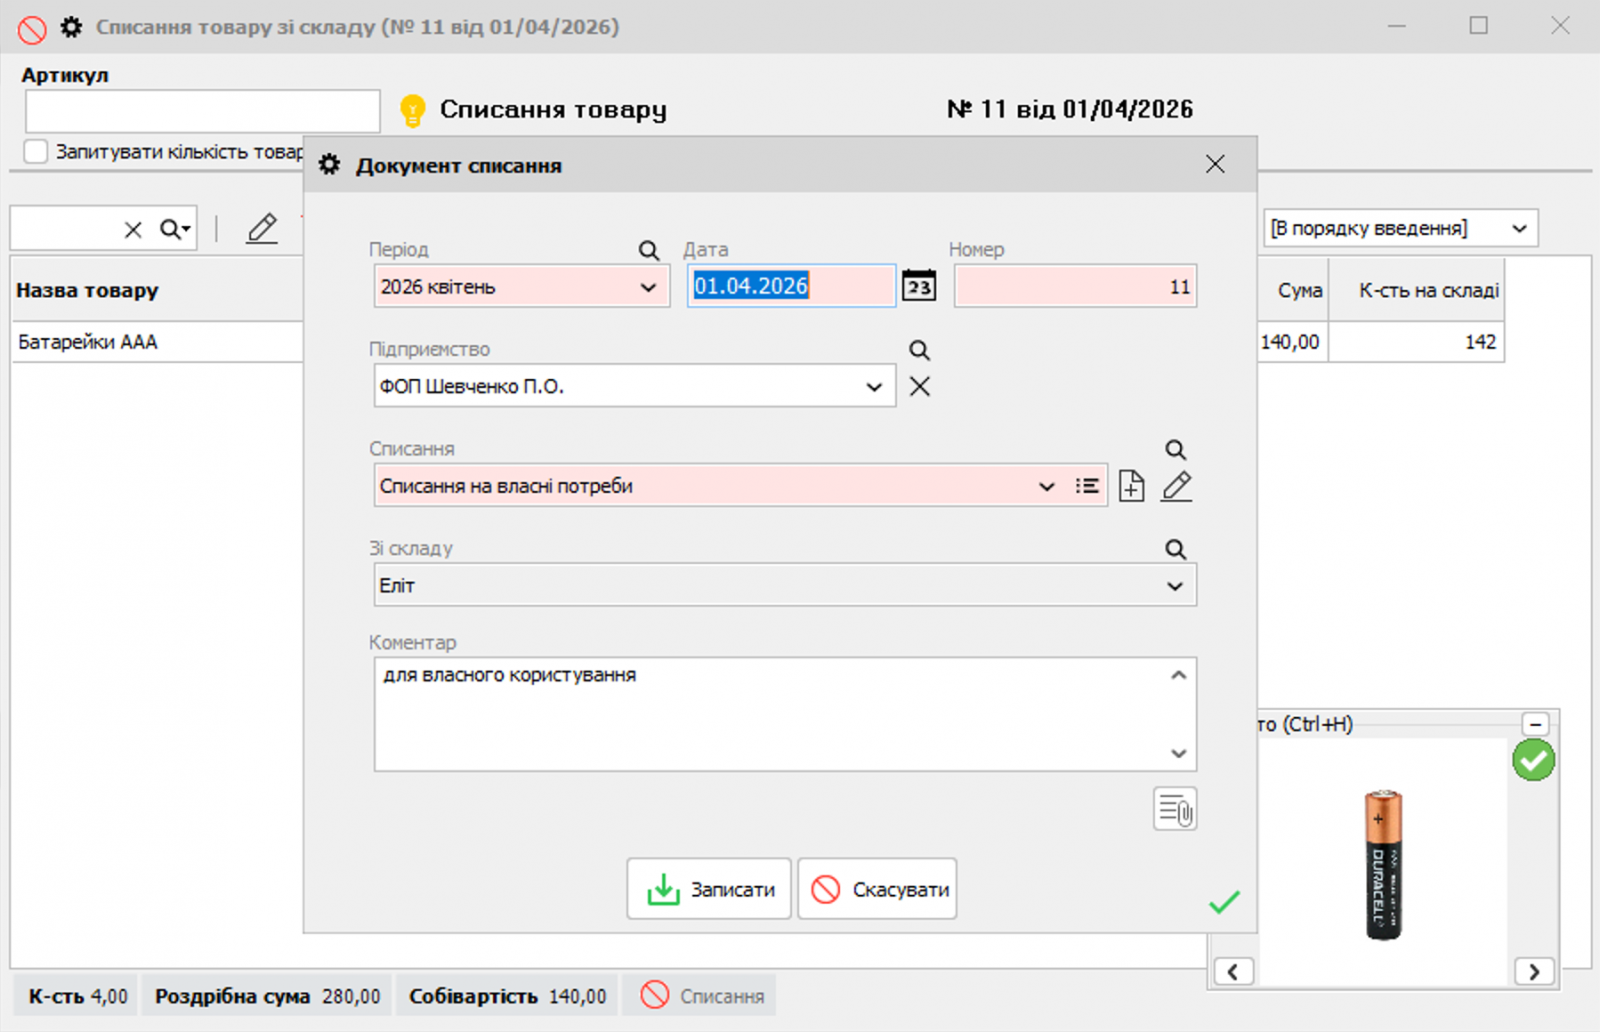This screenshot has width=1600, height=1032.
Task: Open the calendar icon next to Дата
Action: 918,286
